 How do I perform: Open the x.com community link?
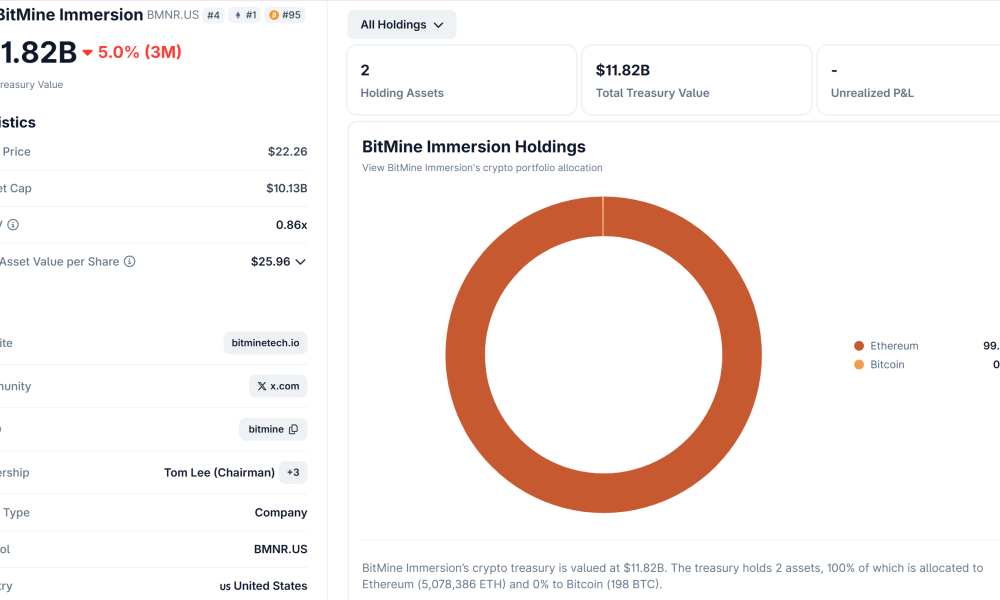[x=278, y=386]
